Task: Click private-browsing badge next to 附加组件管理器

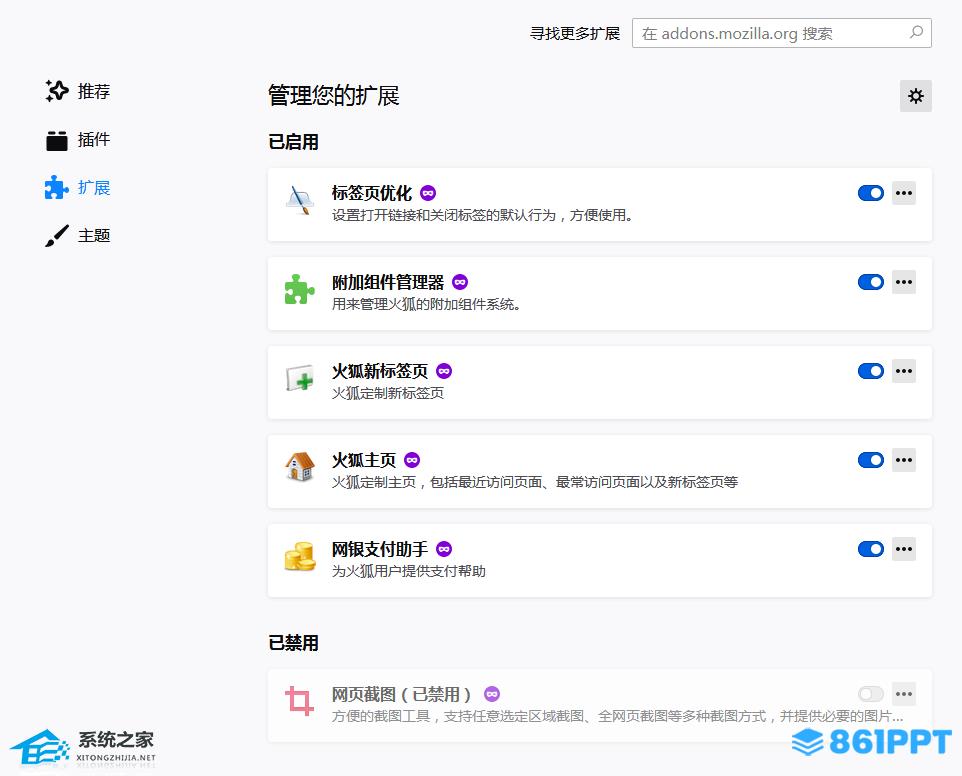Action: [x=460, y=282]
